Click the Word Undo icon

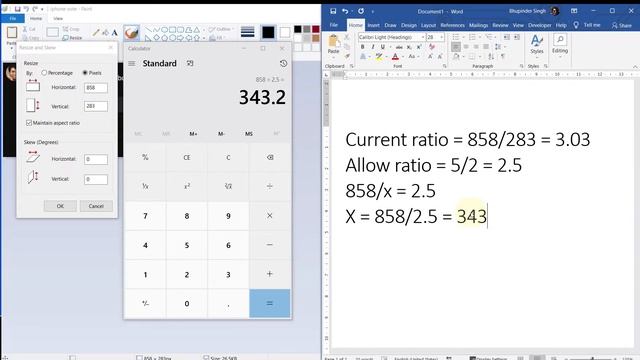click(x=345, y=11)
